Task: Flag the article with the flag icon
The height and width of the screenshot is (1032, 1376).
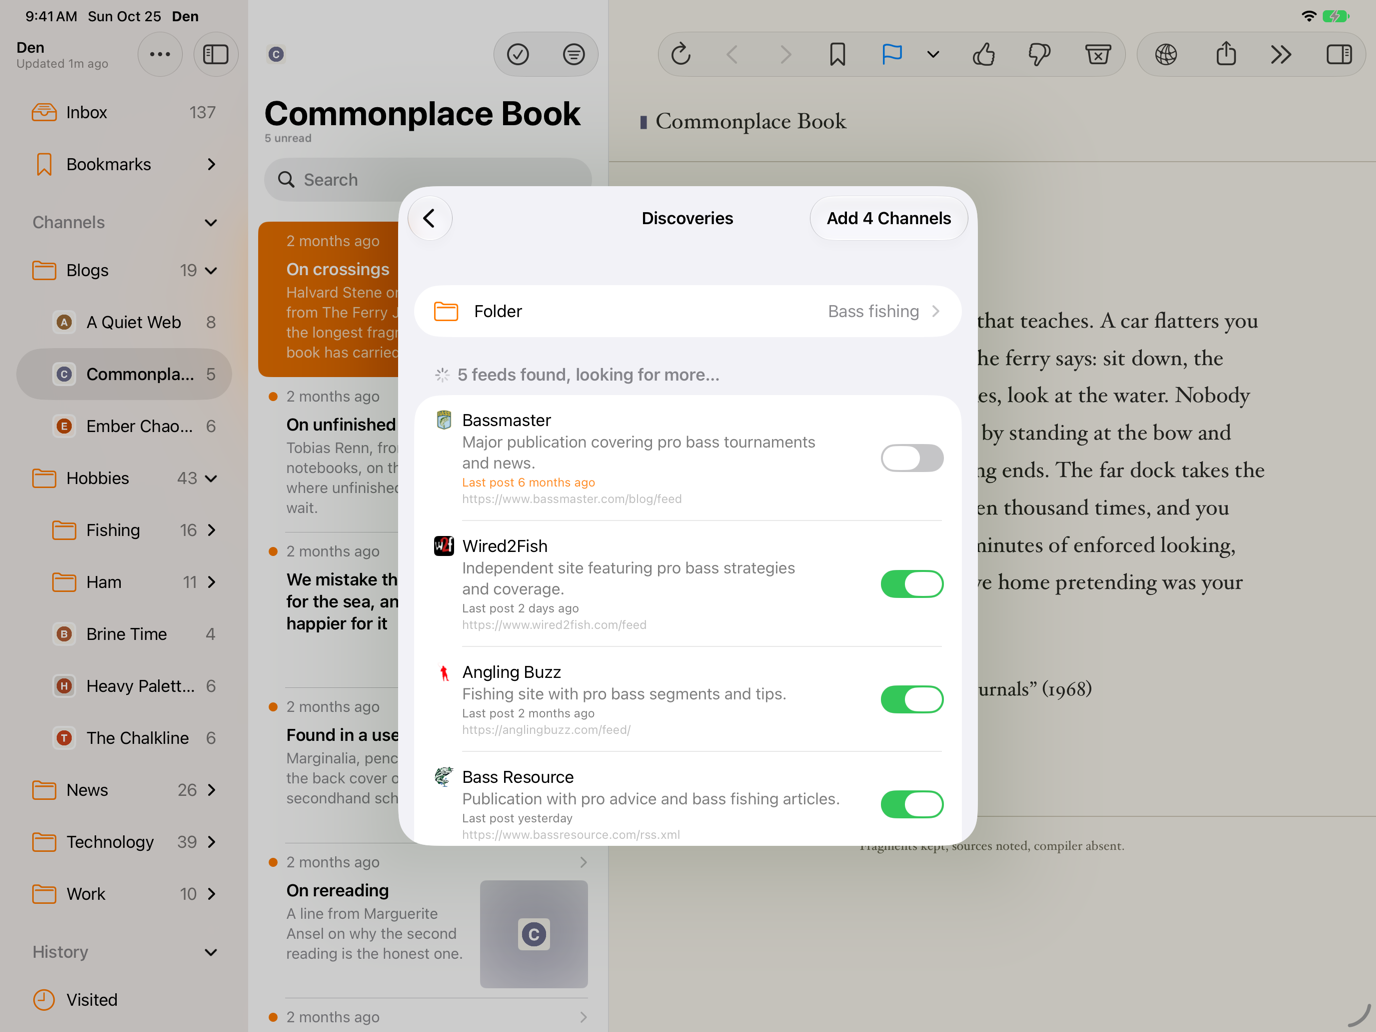Action: (x=892, y=54)
